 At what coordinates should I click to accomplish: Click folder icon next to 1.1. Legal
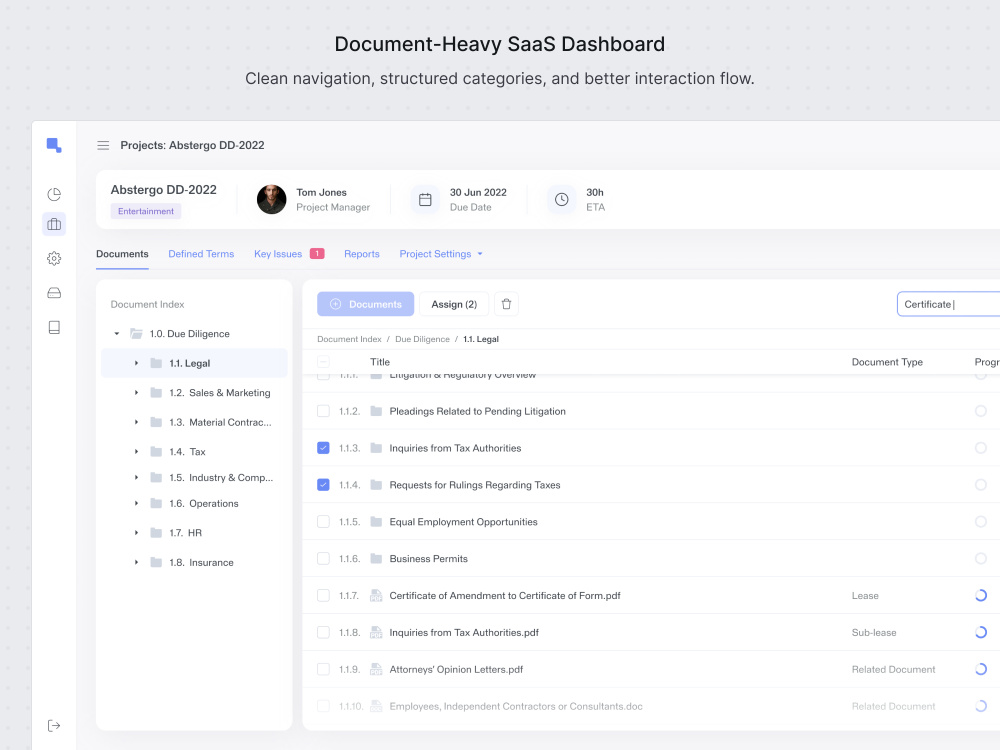pyautogui.click(x=156, y=363)
